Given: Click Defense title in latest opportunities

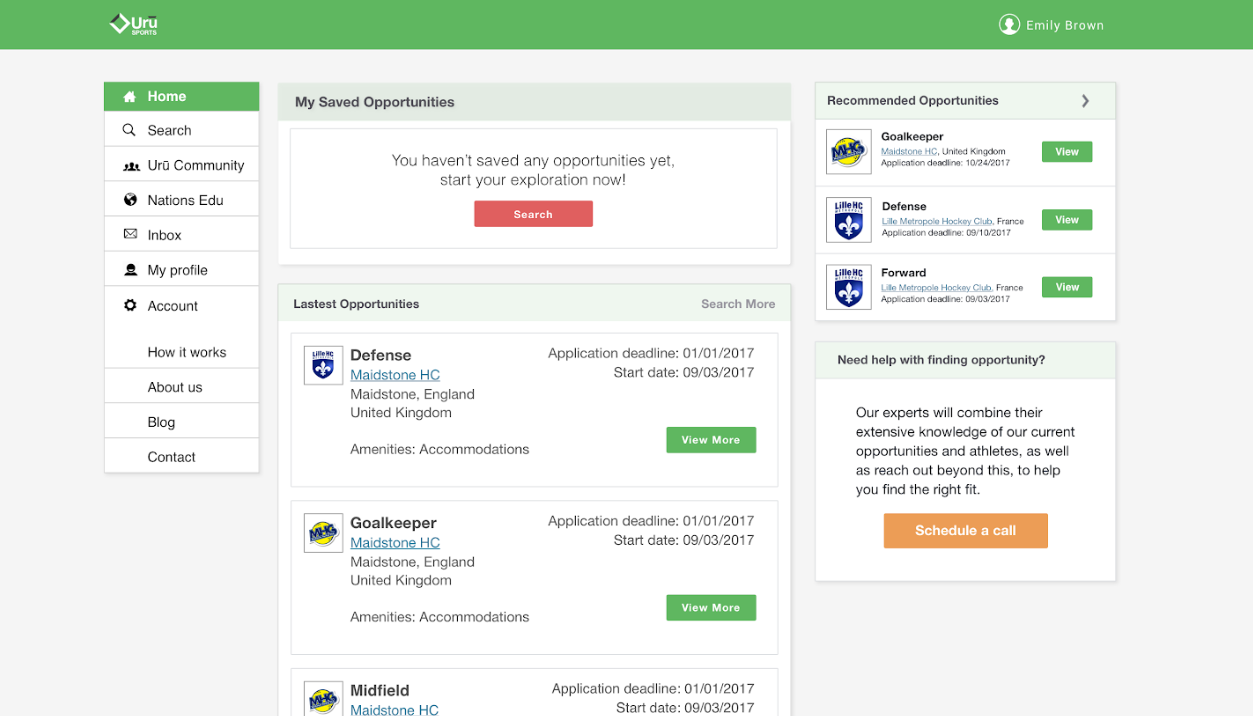Looking at the screenshot, I should [381, 355].
